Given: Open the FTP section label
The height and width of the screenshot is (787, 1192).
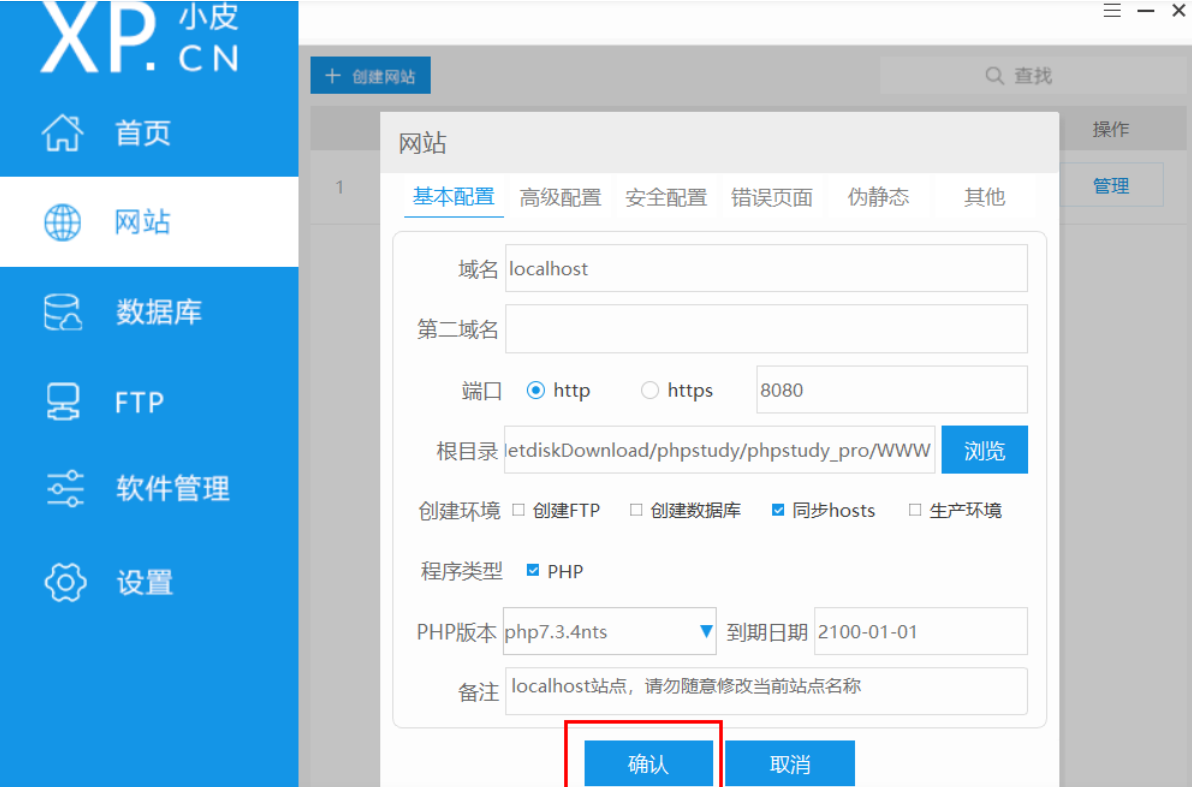Looking at the screenshot, I should point(139,402).
